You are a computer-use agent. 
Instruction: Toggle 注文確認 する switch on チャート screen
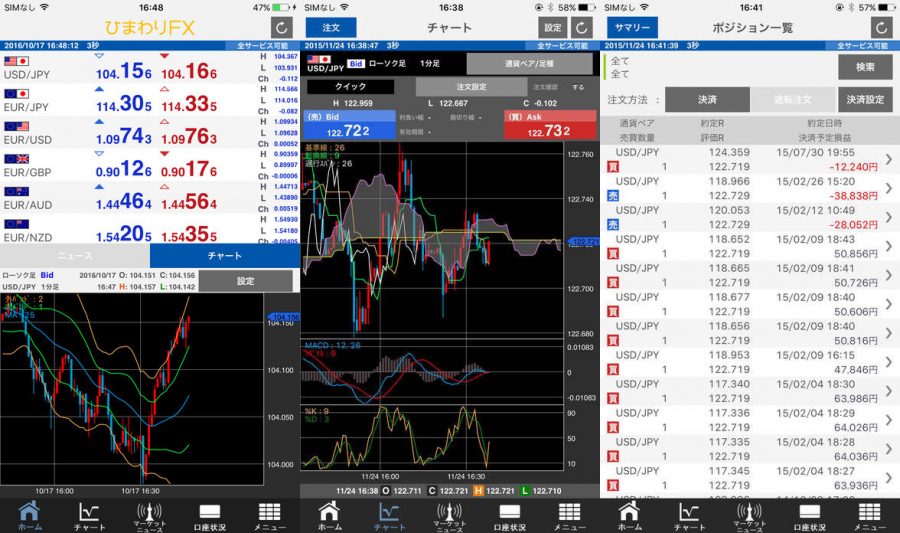coord(577,87)
